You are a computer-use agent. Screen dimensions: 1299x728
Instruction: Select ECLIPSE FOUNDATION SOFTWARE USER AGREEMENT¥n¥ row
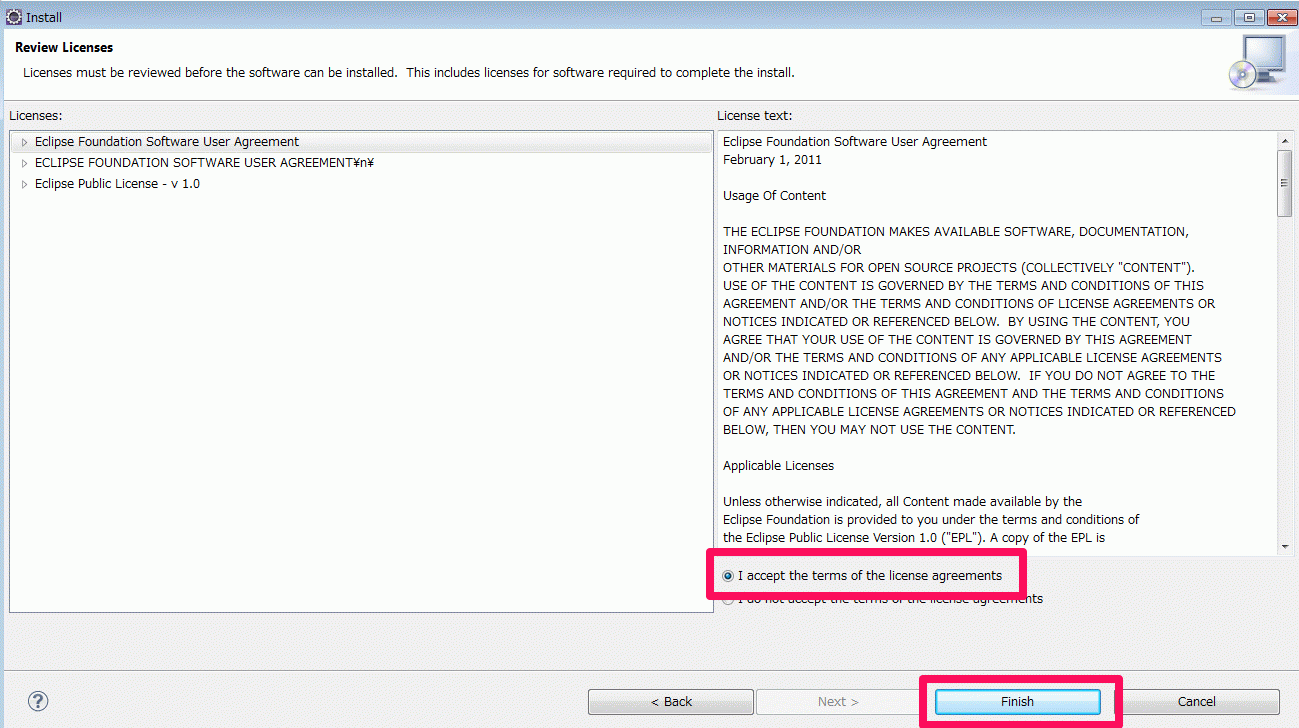tap(360, 163)
